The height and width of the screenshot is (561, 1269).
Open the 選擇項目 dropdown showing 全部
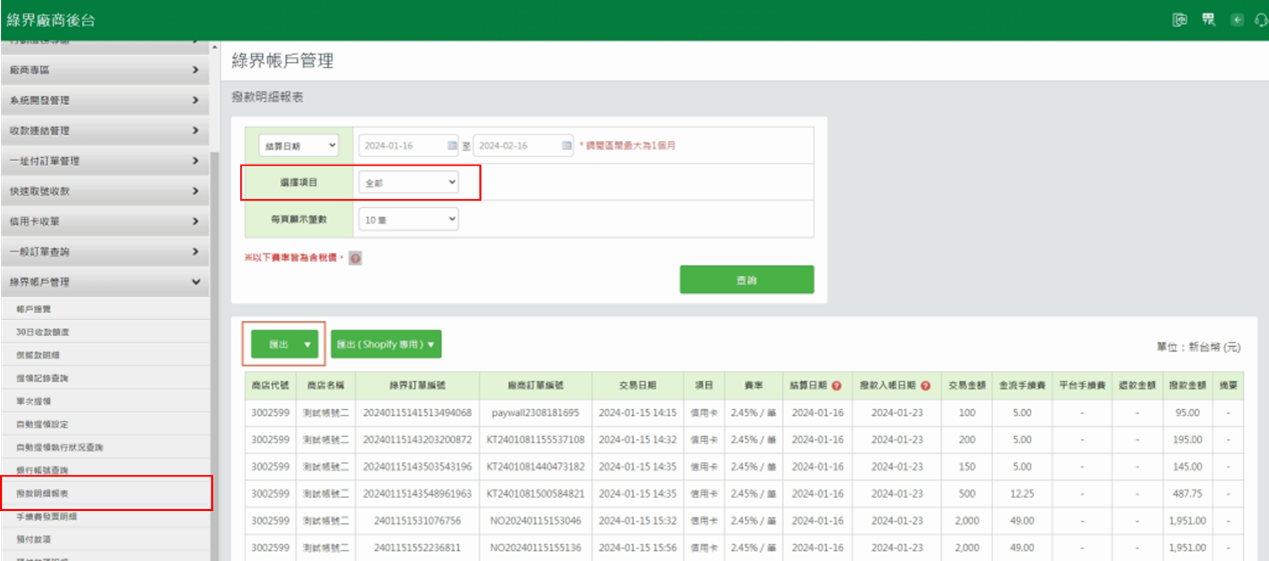(x=408, y=182)
